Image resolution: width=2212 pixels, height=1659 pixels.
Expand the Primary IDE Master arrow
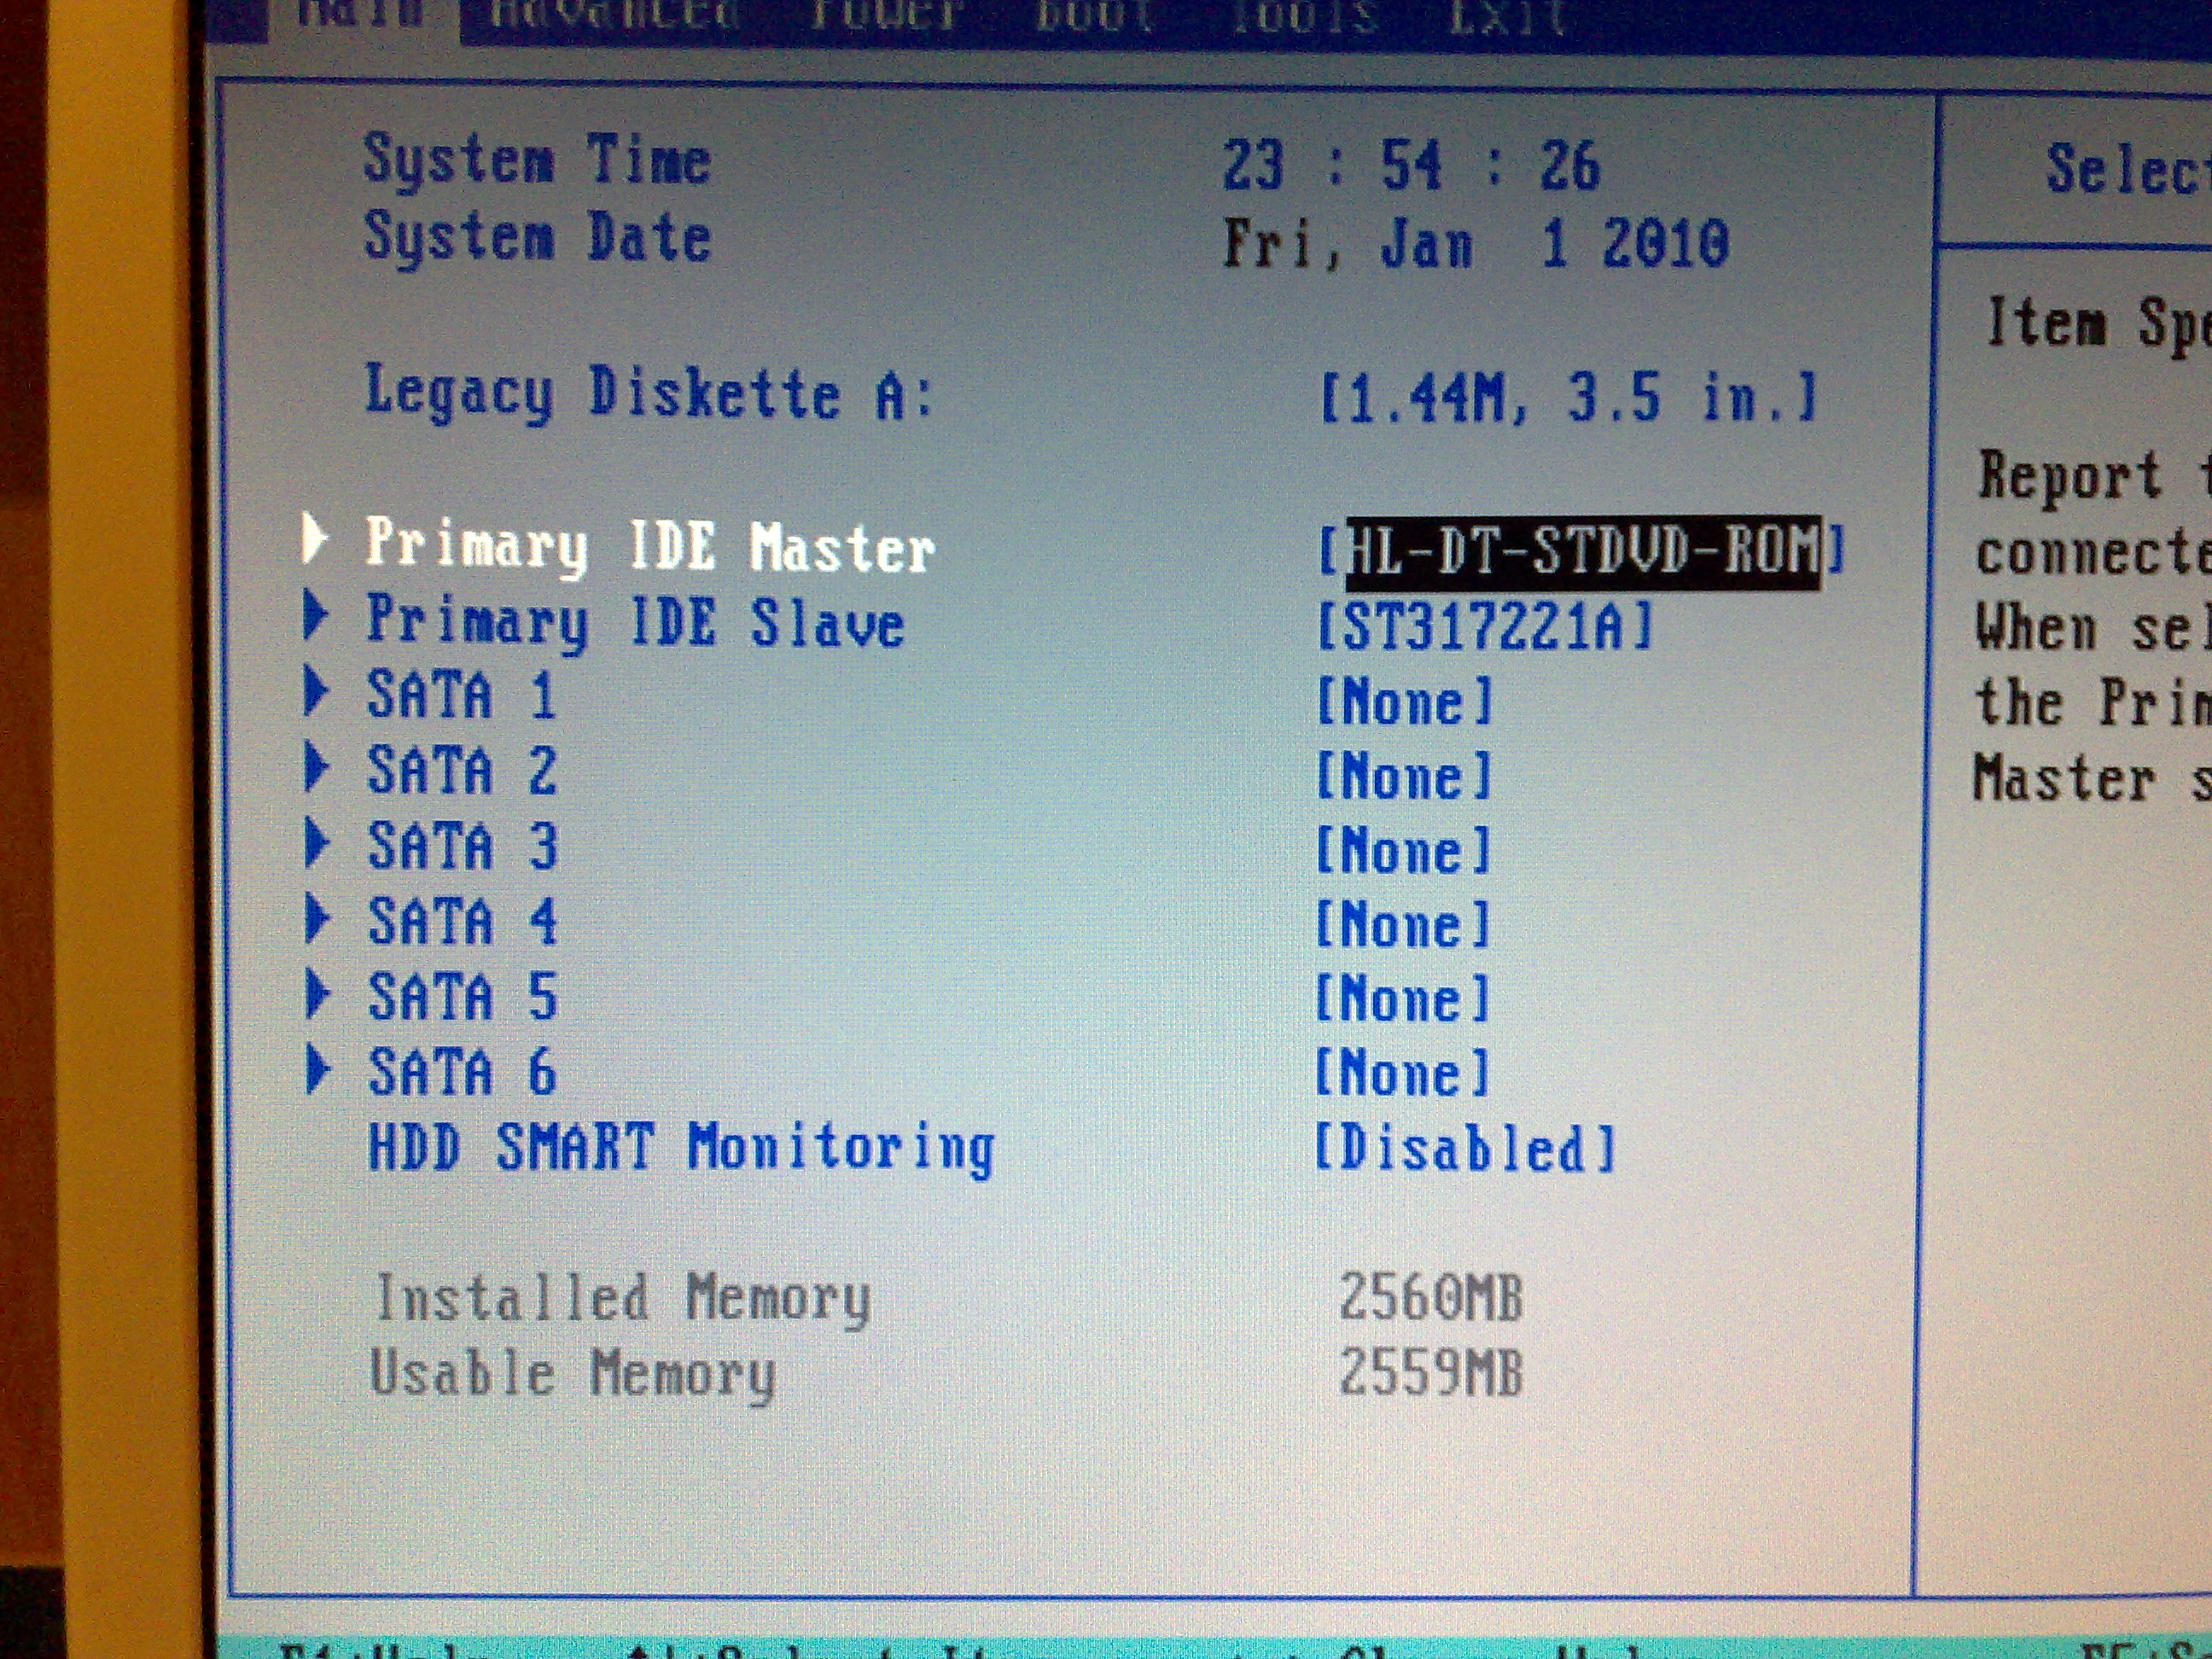pos(315,539)
